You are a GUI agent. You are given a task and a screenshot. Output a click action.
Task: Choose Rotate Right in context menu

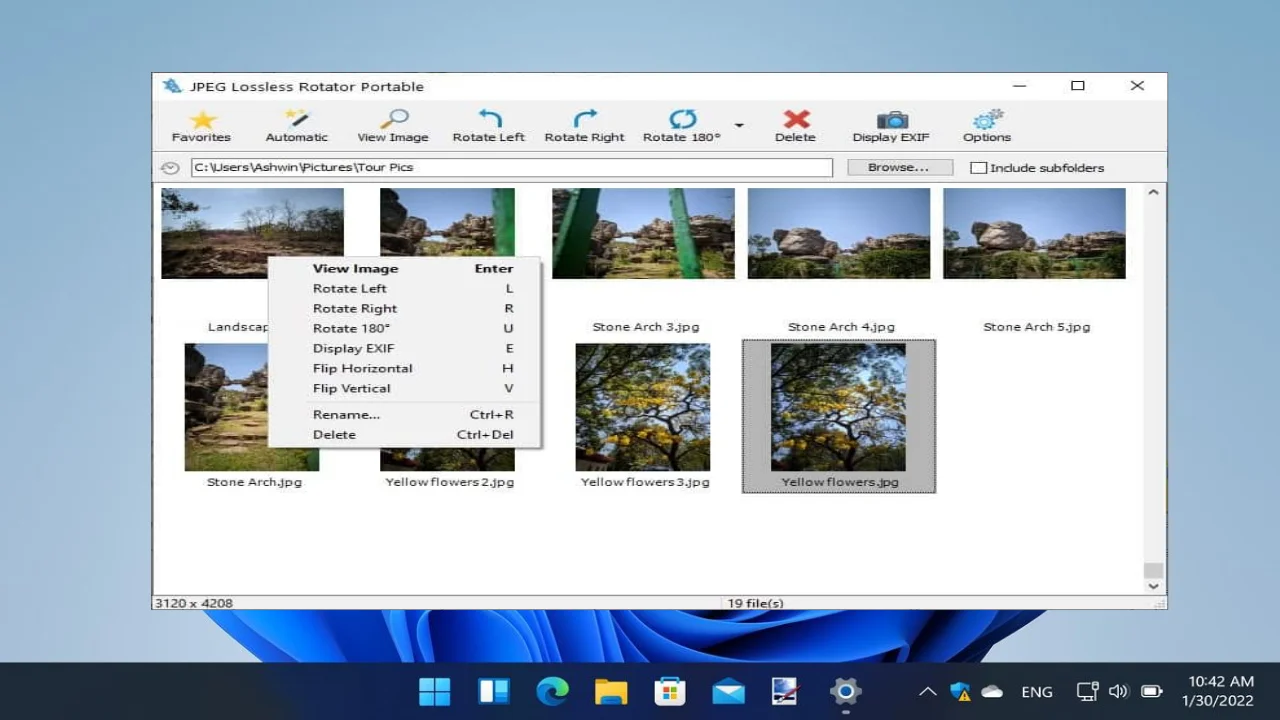point(405,308)
